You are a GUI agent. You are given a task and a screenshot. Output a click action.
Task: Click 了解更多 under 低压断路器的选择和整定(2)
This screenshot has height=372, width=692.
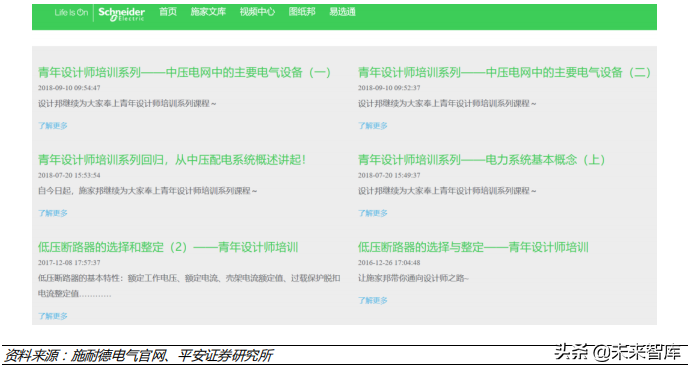(x=53, y=316)
